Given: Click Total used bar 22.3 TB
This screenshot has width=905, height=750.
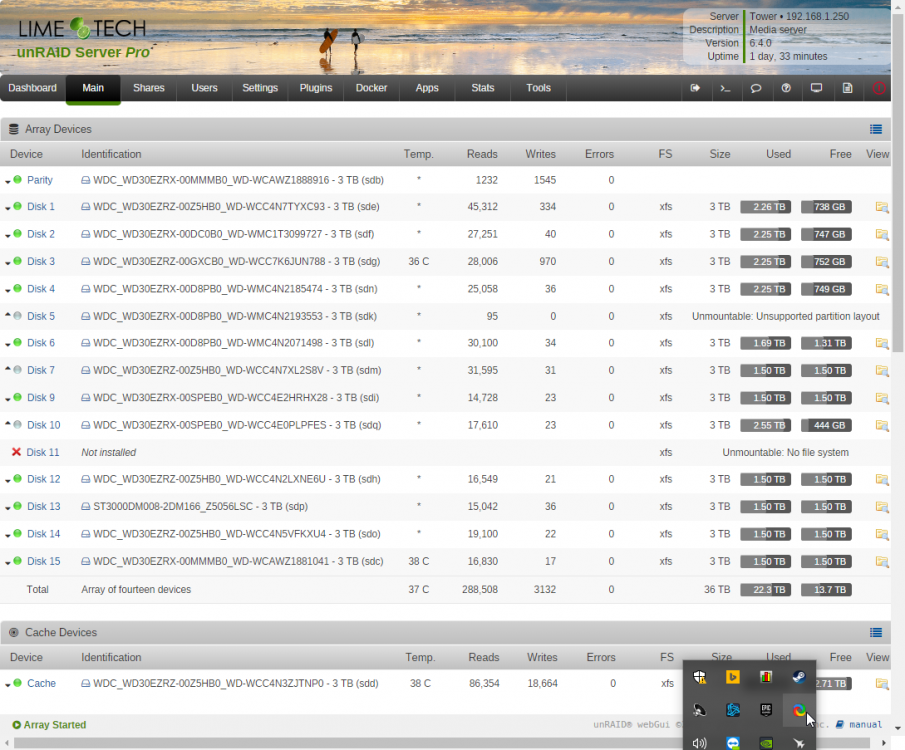Looking at the screenshot, I should (x=766, y=589).
